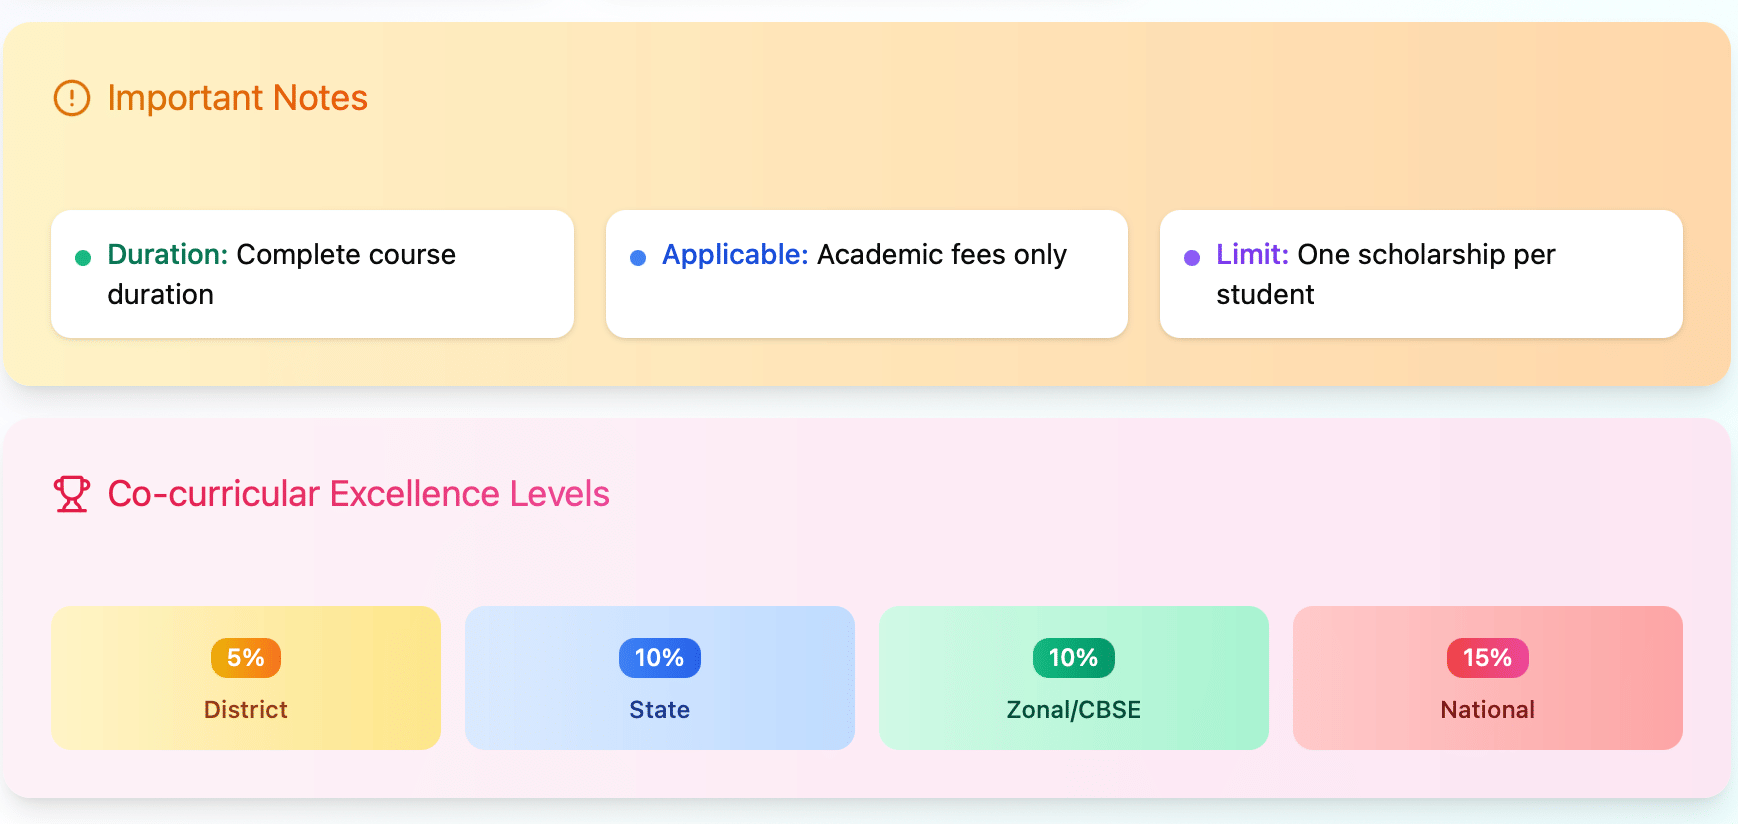Screen dimensions: 1738x824
Task: Choose the Zonal/CBSE level card
Action: click(x=1074, y=678)
